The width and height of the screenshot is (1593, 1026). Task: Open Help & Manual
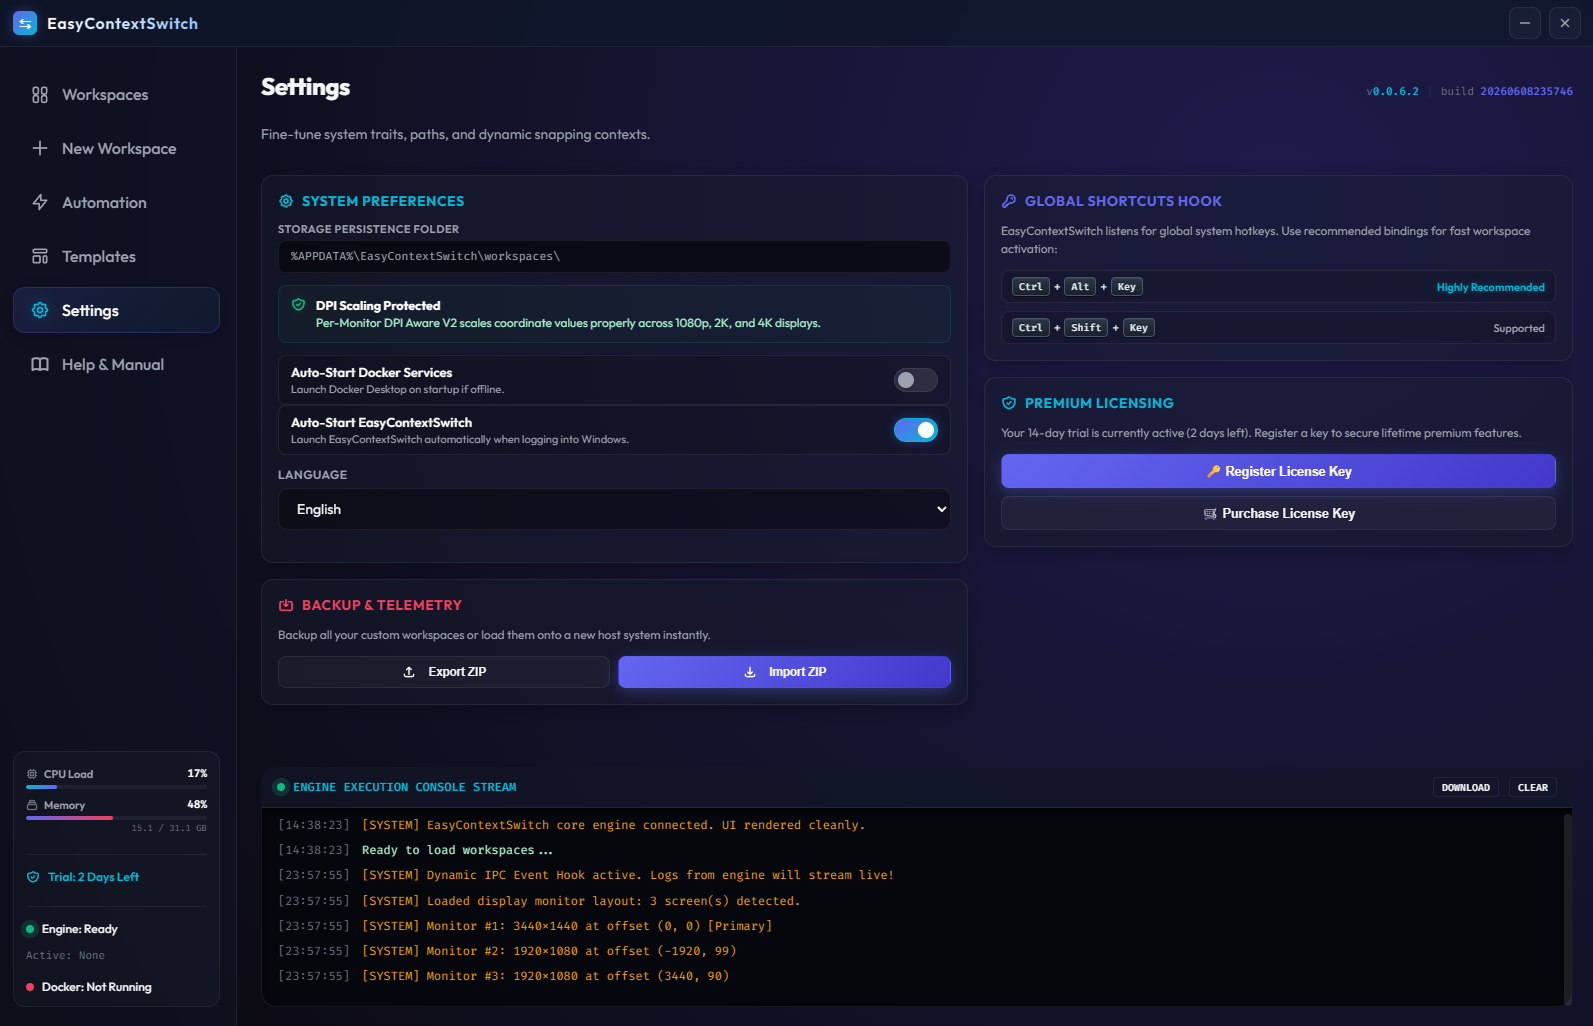pos(116,364)
